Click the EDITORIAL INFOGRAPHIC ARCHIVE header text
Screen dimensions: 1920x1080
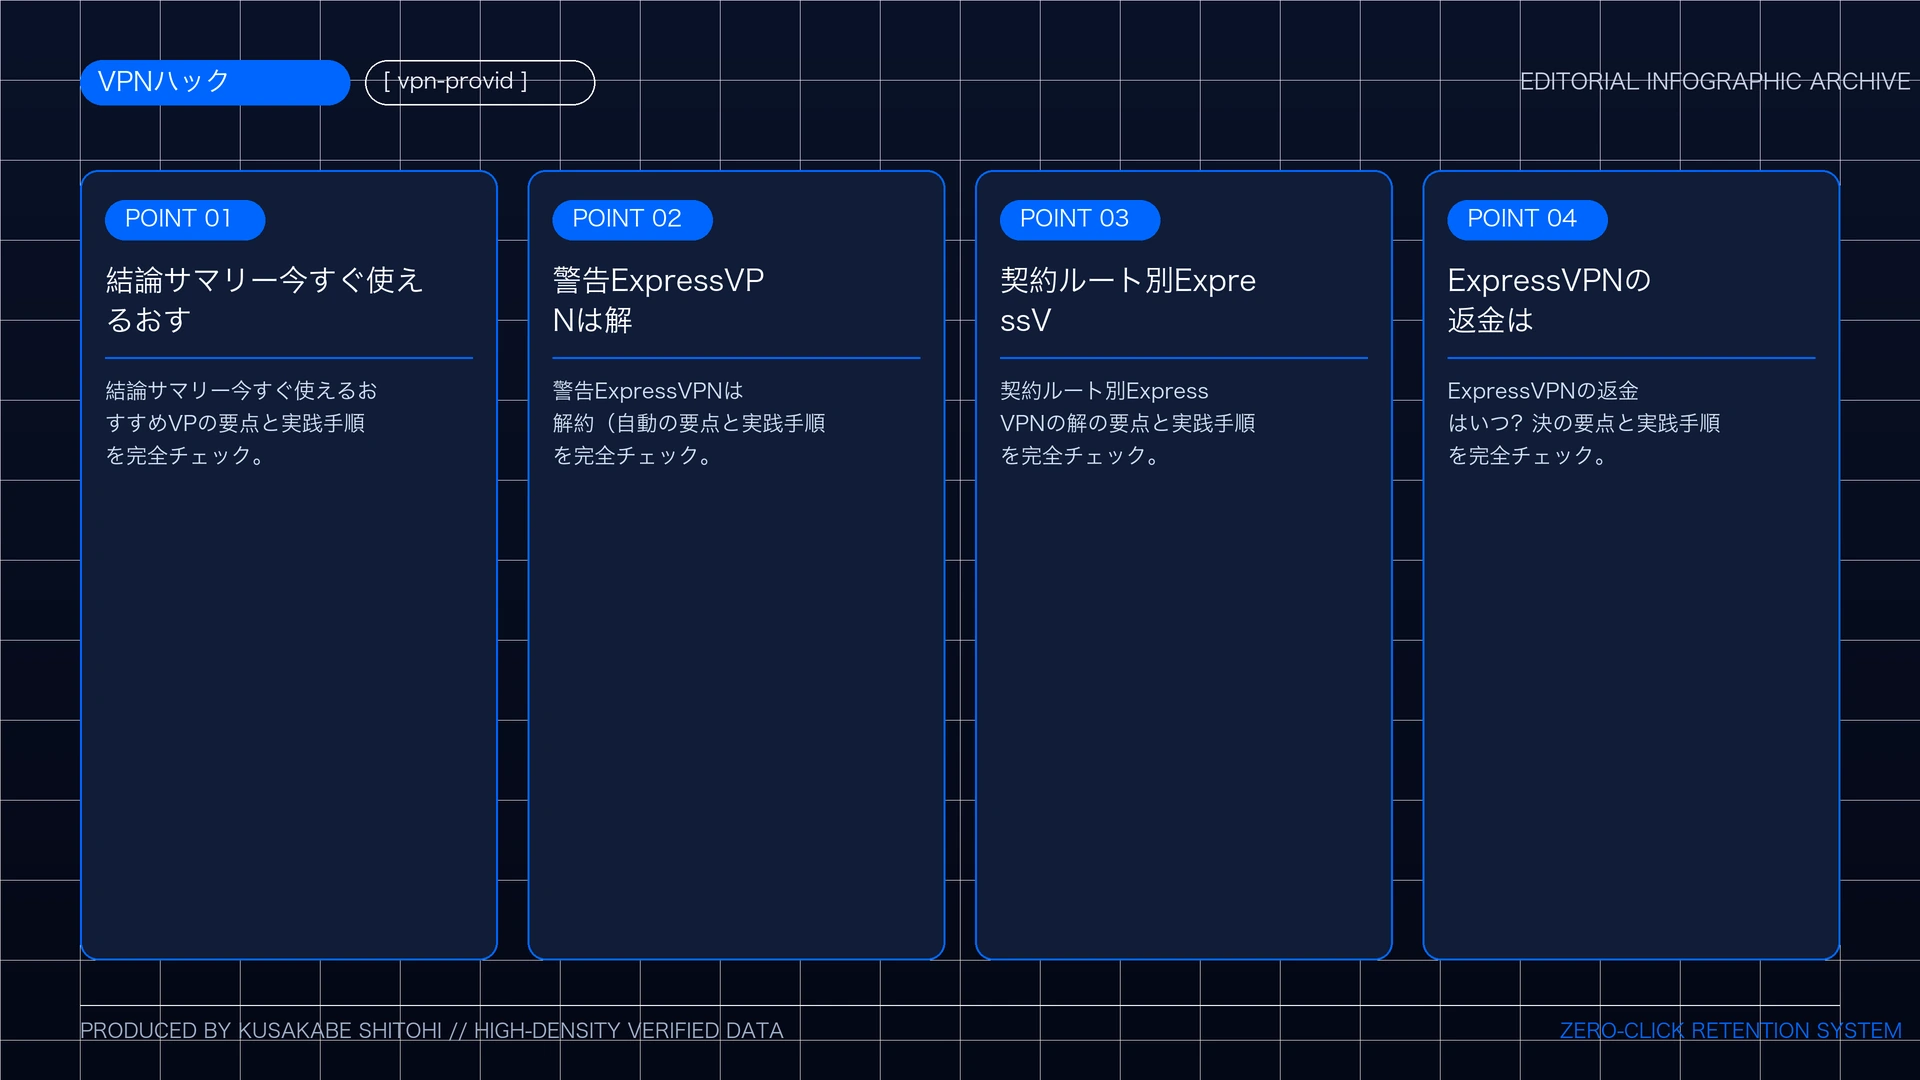[x=1715, y=82]
